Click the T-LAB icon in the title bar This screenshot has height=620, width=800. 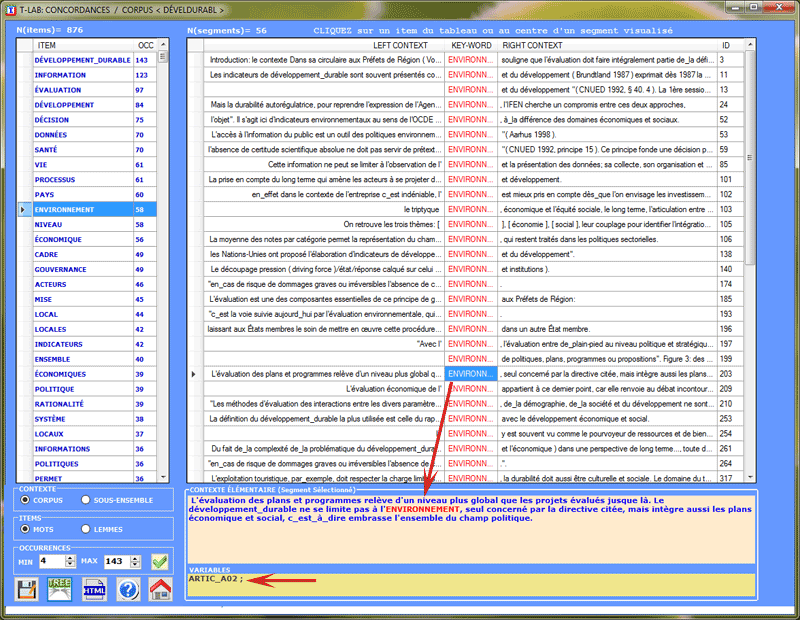tap(10, 10)
